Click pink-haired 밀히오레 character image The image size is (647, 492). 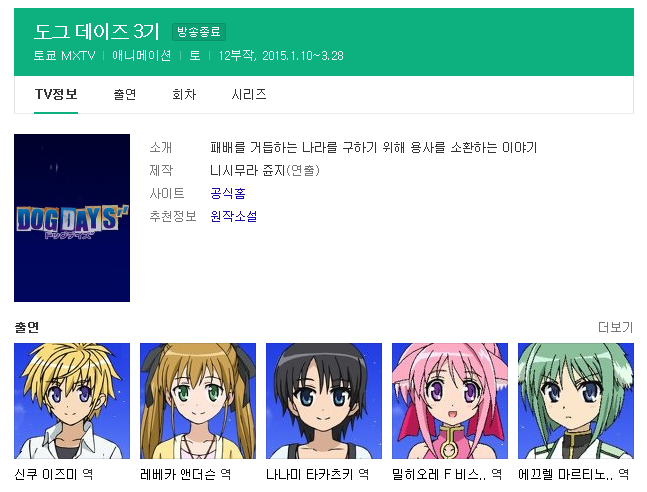(450, 401)
